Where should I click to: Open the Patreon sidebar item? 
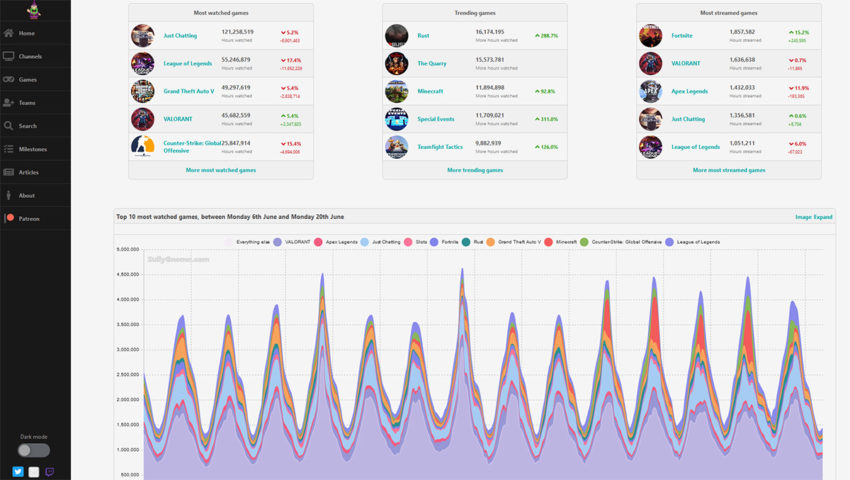point(35,219)
